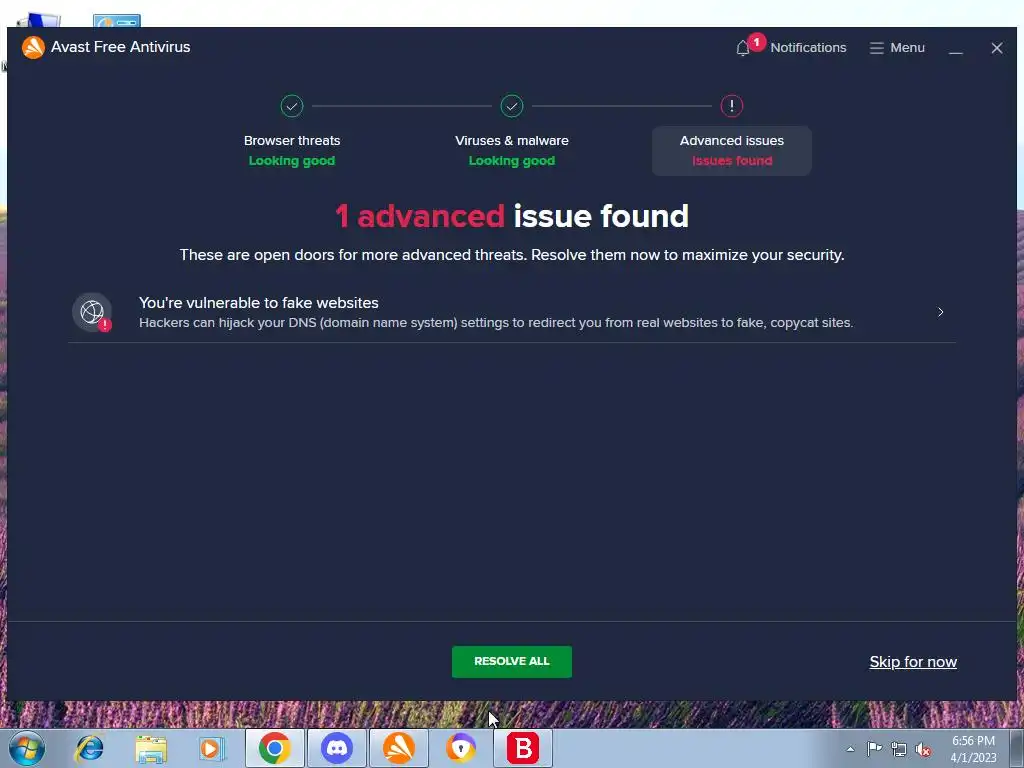
Task: Open Avast Secure Browser taskbar icon
Action: [461, 748]
